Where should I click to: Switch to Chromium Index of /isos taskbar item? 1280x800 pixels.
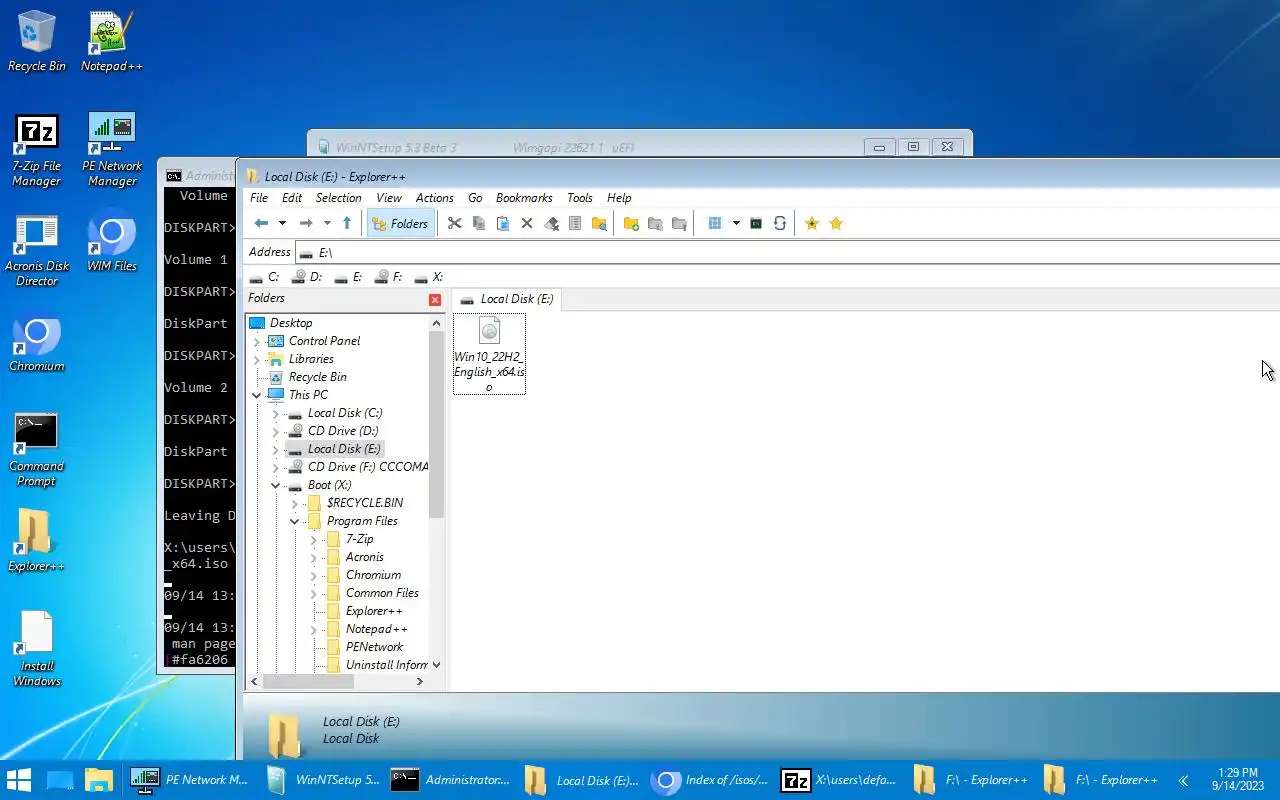(710, 780)
